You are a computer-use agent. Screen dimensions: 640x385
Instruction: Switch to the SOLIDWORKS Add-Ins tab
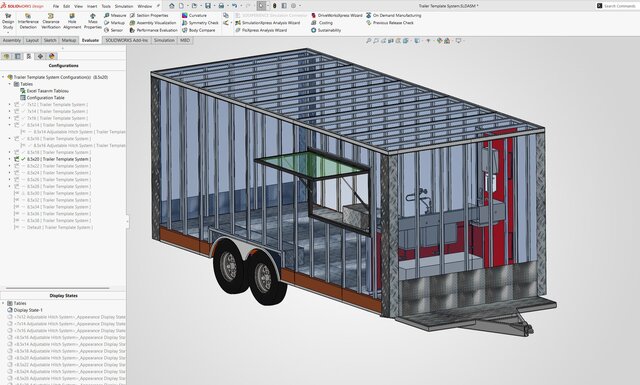[x=127, y=40]
